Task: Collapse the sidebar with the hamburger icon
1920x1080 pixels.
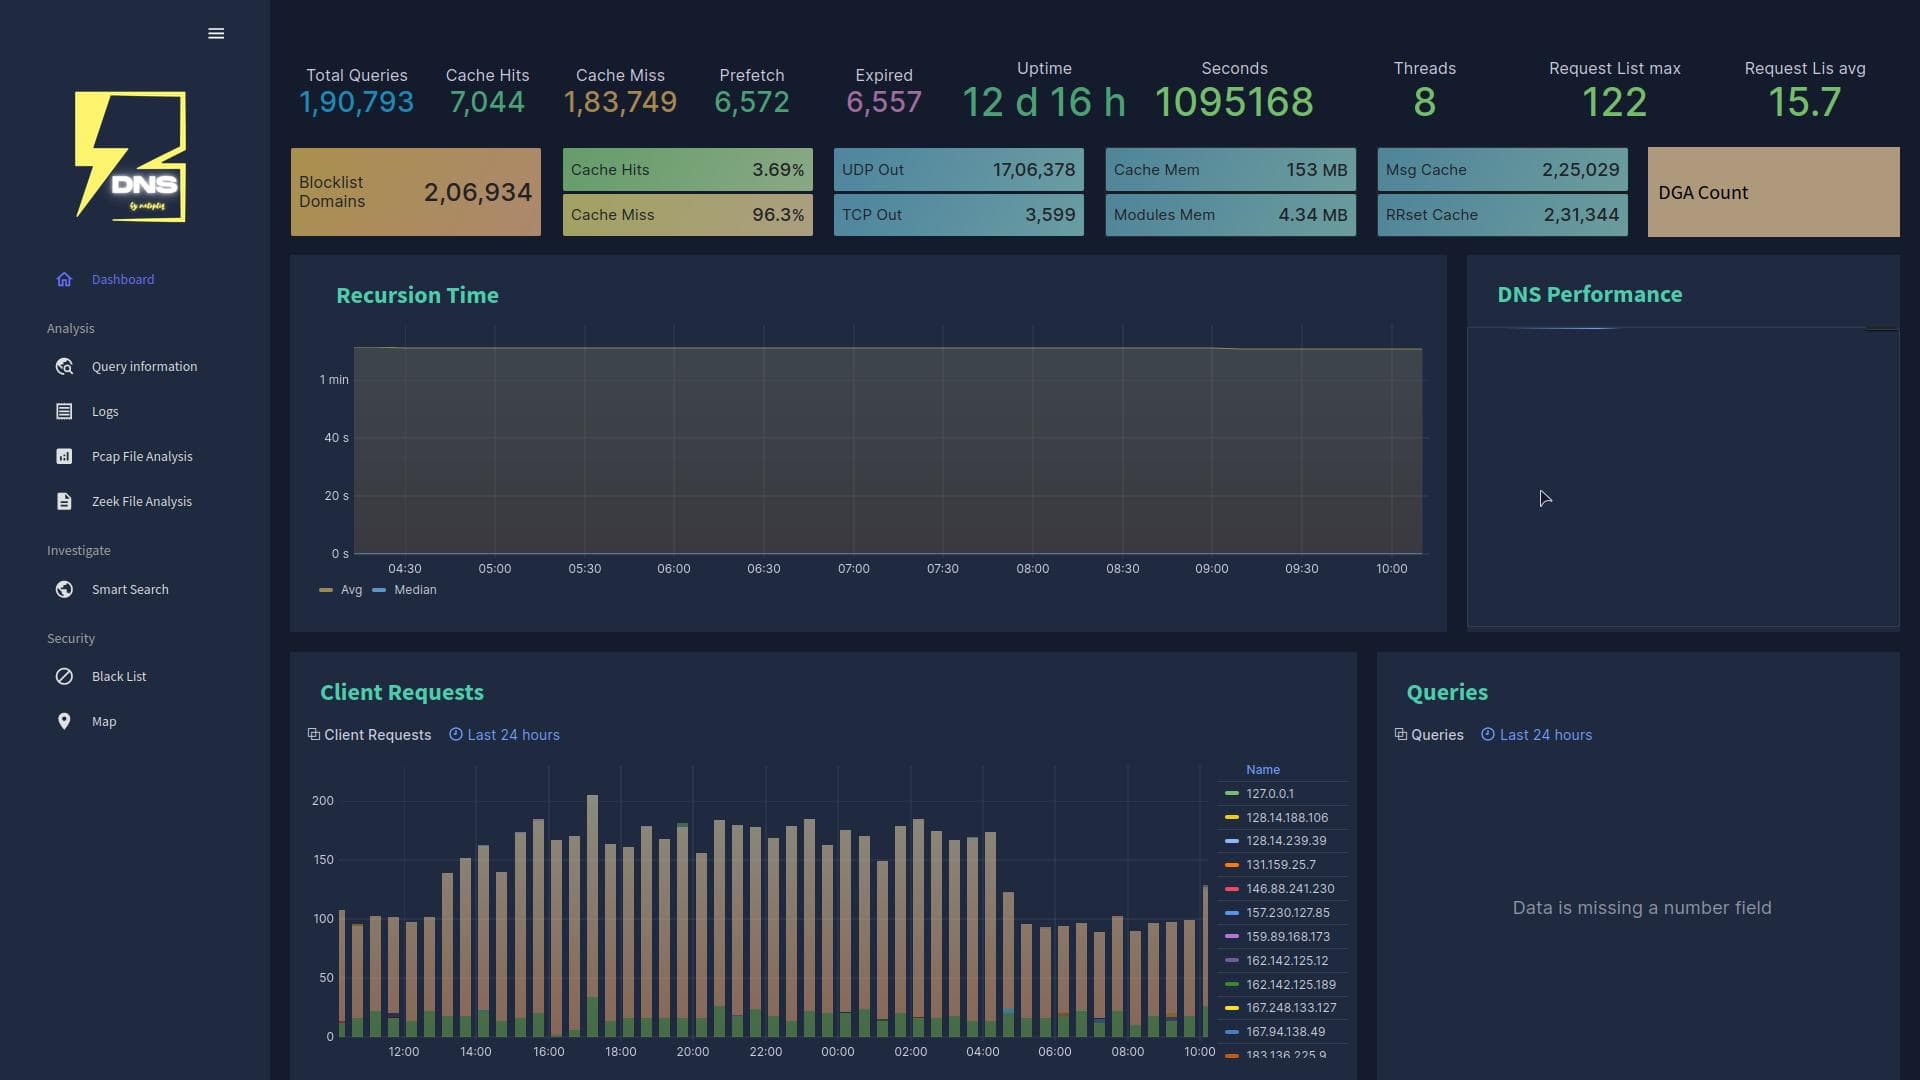Action: pyautogui.click(x=215, y=33)
